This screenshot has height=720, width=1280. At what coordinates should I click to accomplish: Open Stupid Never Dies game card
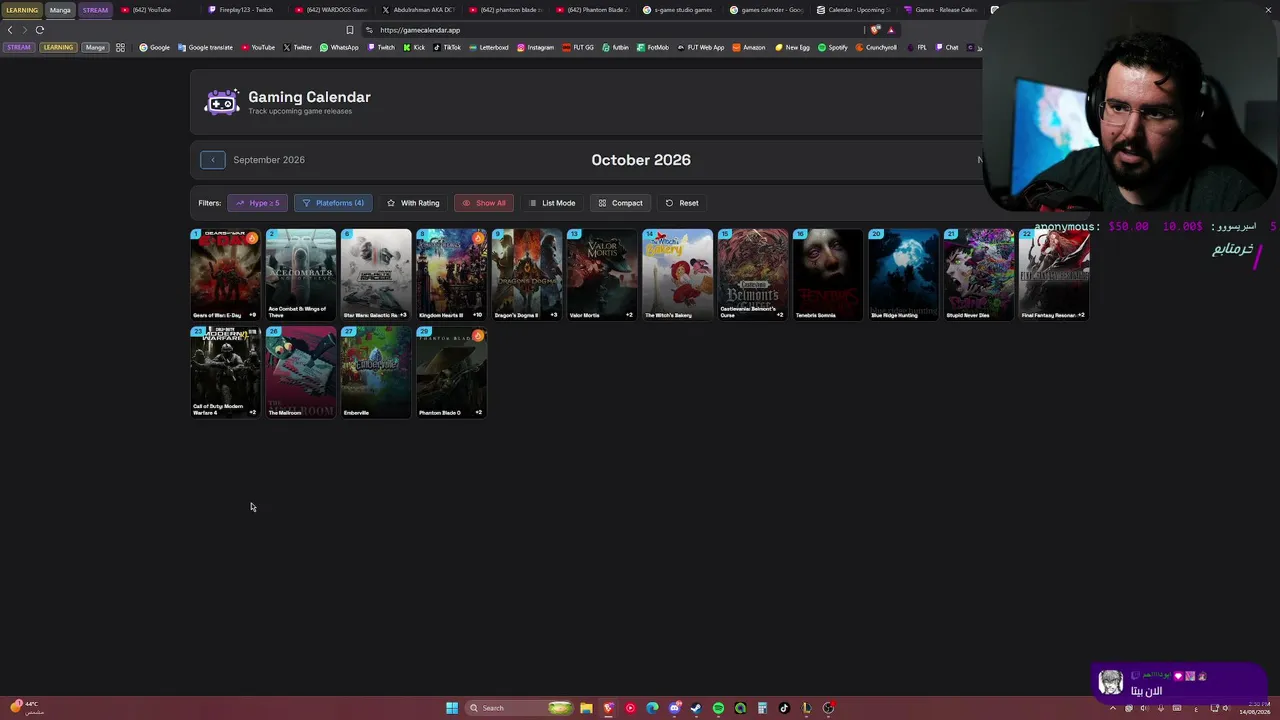coord(979,275)
